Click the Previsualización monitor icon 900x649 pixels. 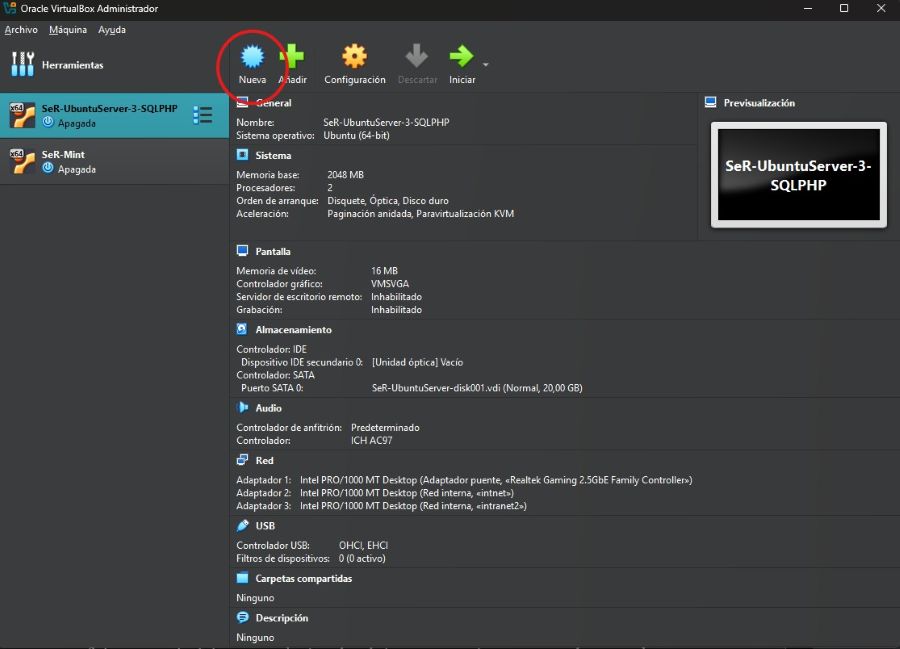click(710, 102)
